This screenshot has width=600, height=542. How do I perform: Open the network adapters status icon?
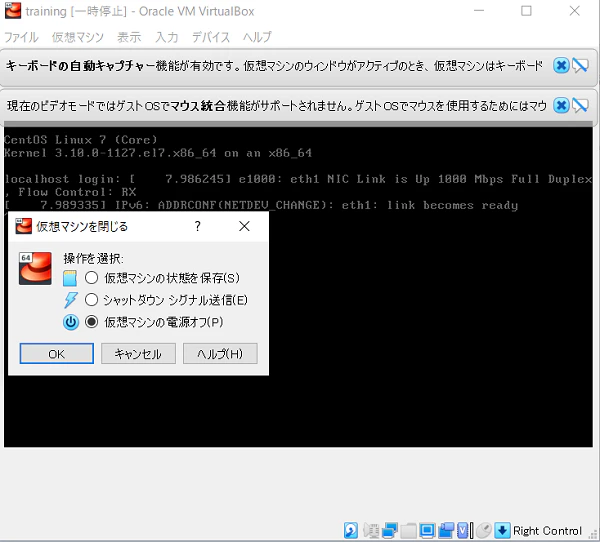[390, 530]
